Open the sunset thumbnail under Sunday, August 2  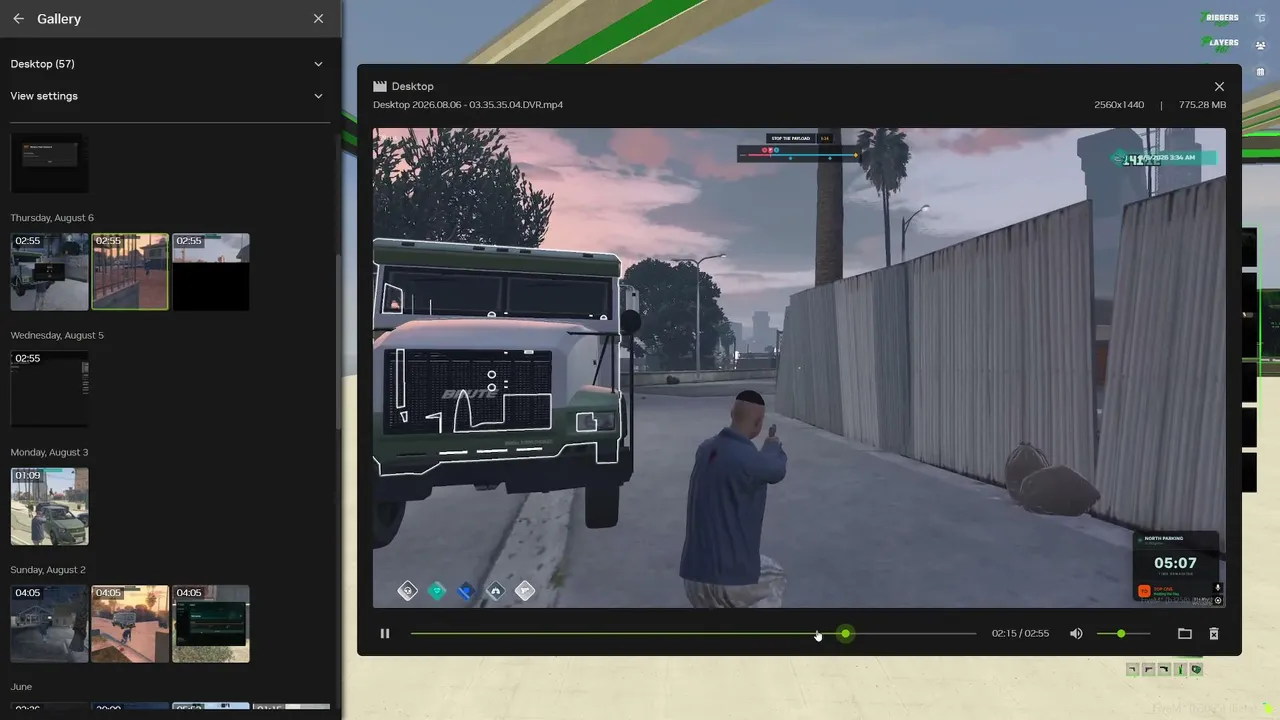coord(130,624)
